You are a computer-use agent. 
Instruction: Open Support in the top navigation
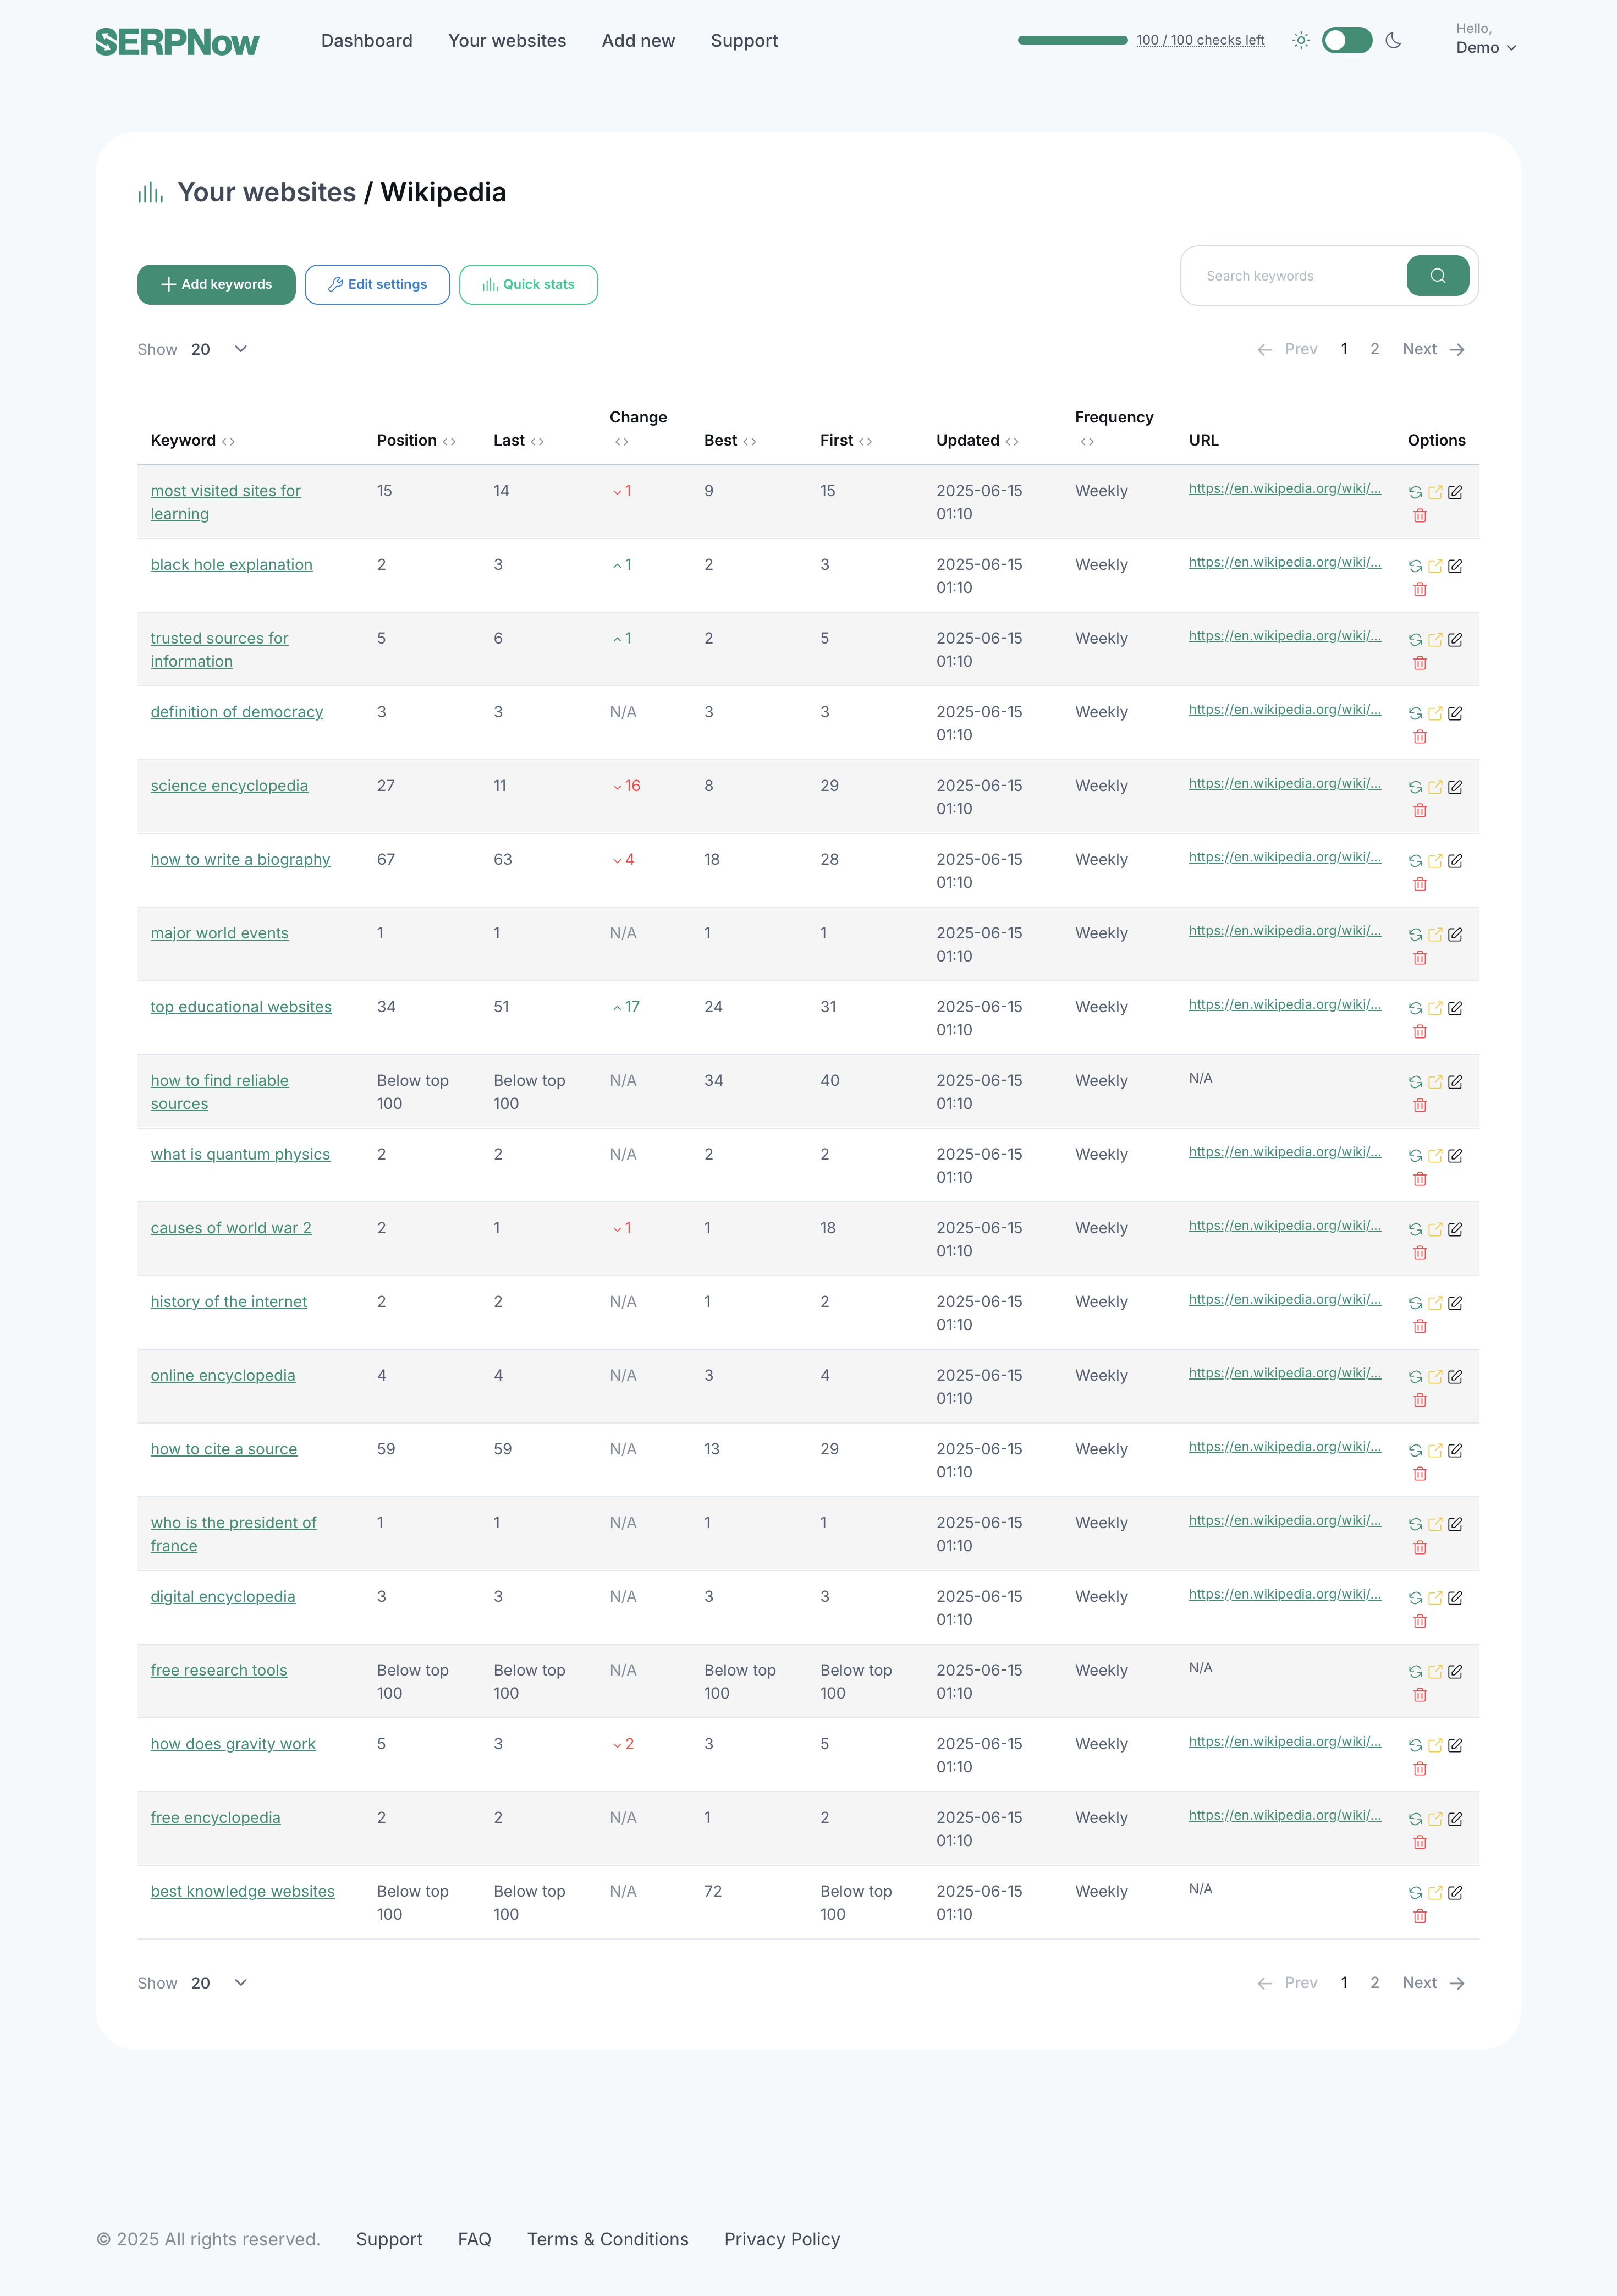744,41
